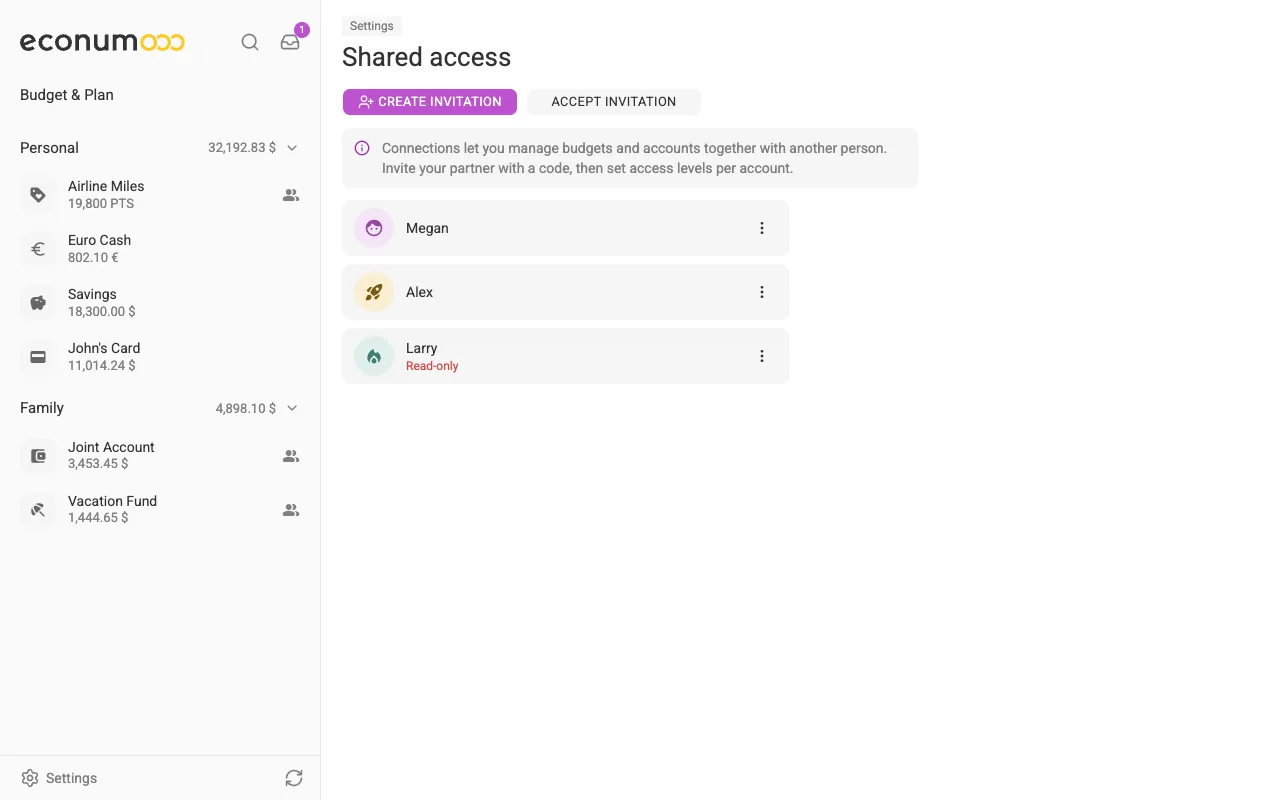Click the Euro Cash currency icon
The image size is (1280, 800).
coord(38,249)
